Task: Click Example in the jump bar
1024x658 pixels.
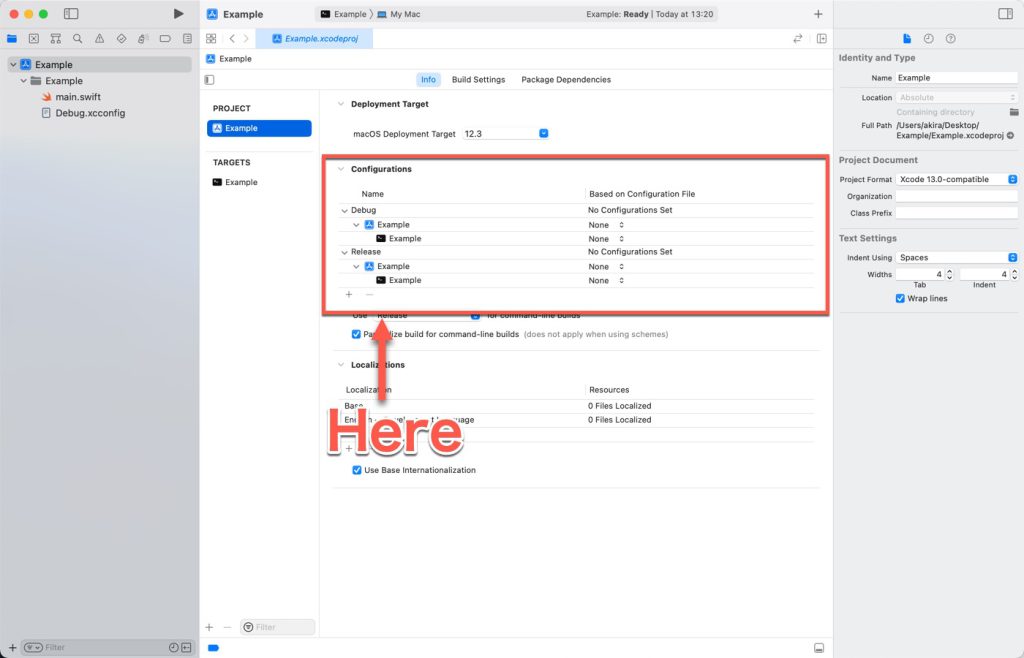Action: coord(229,59)
